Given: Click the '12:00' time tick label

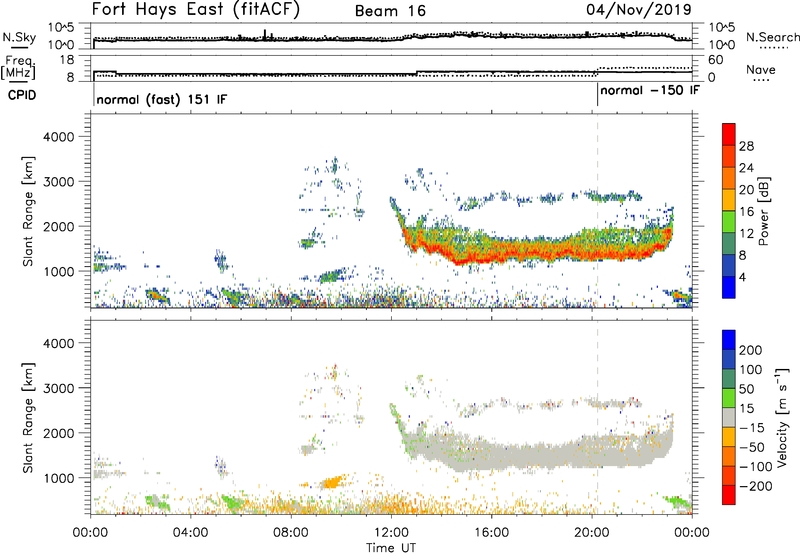Looking at the screenshot, I should (x=391, y=533).
